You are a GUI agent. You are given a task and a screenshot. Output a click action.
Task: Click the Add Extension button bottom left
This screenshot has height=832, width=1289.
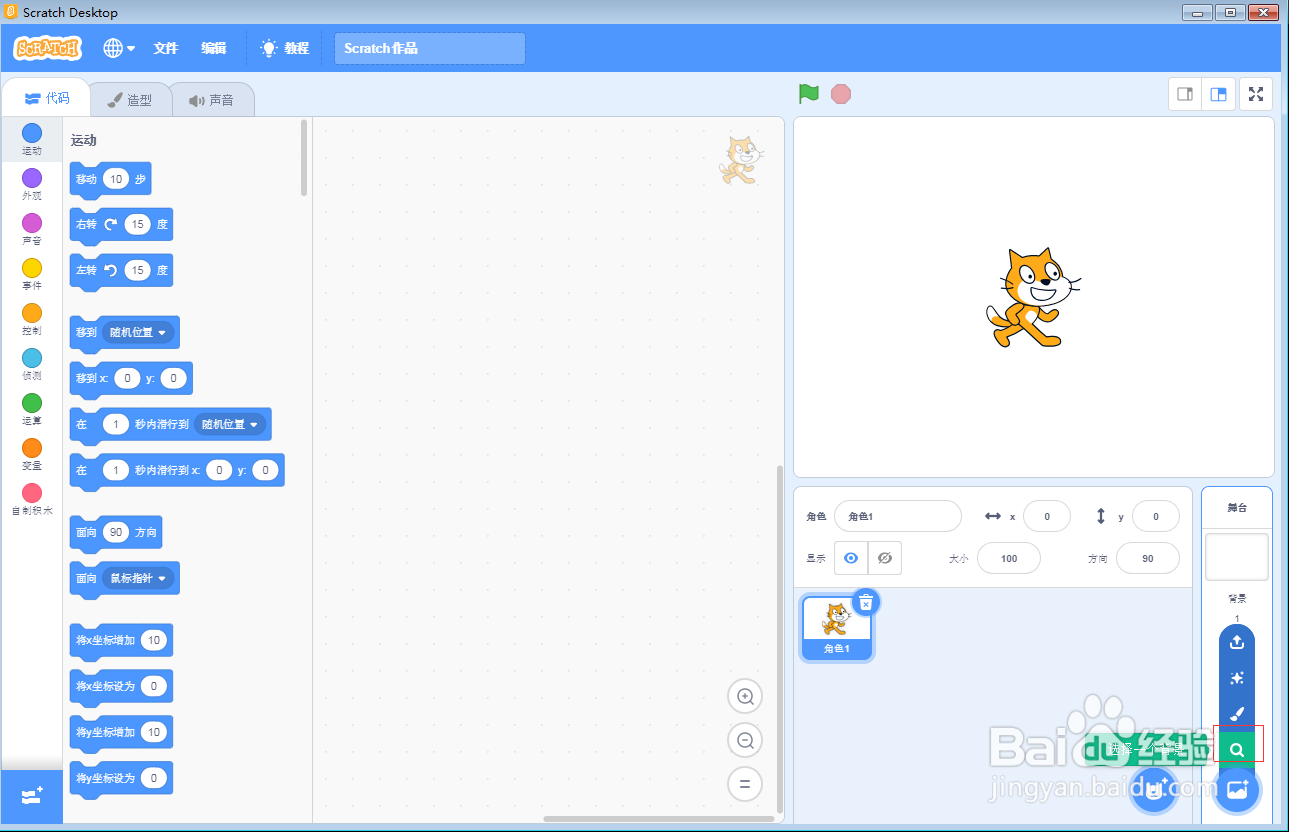31,797
